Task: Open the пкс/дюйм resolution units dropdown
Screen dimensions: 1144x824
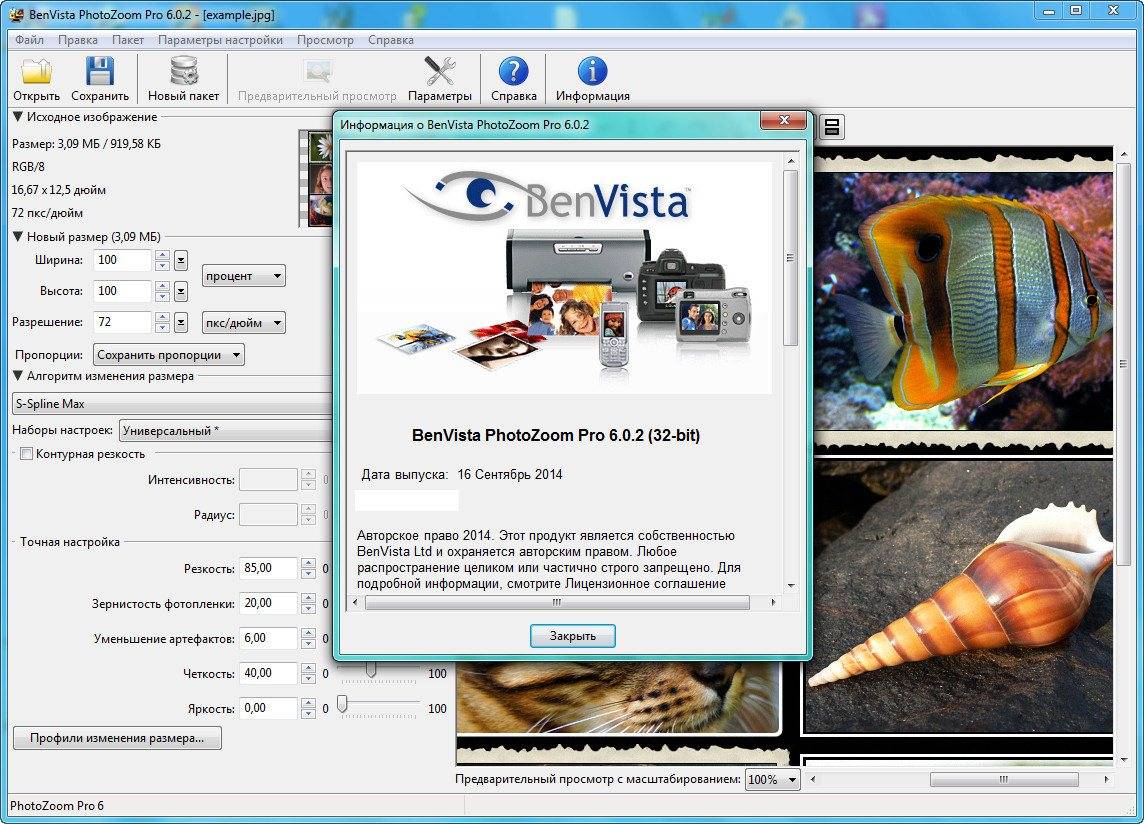Action: click(x=244, y=323)
